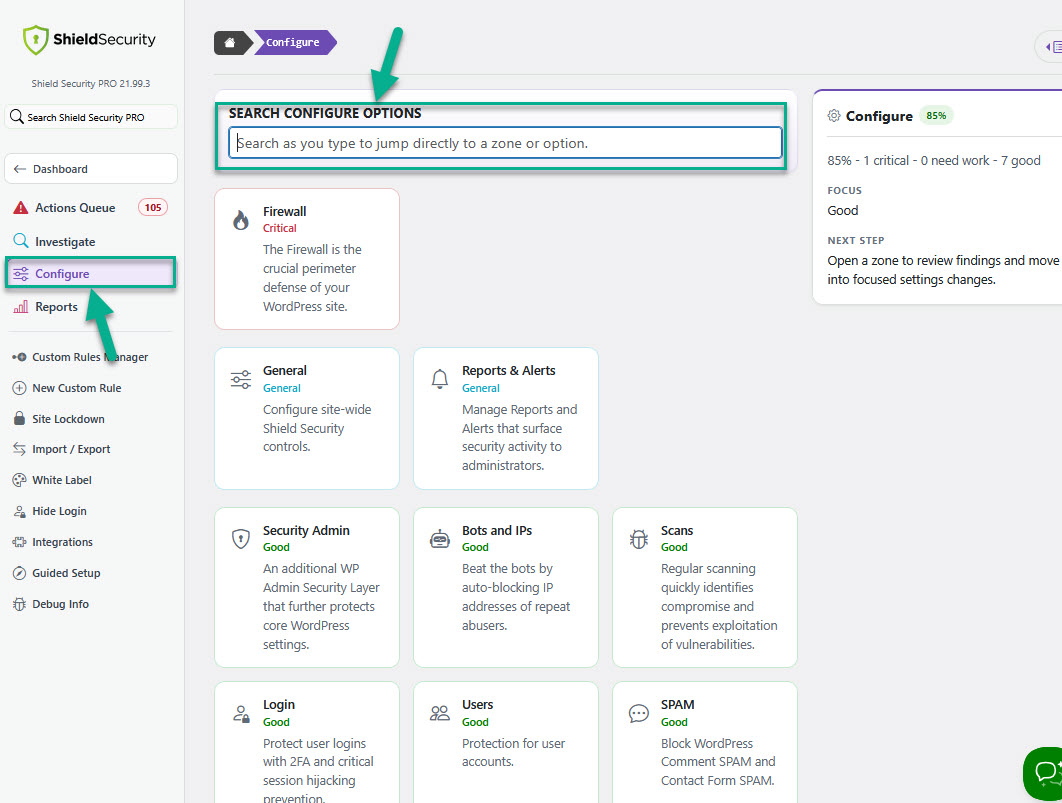Open the green chat support widget
Image resolution: width=1062 pixels, height=803 pixels.
(x=1045, y=773)
